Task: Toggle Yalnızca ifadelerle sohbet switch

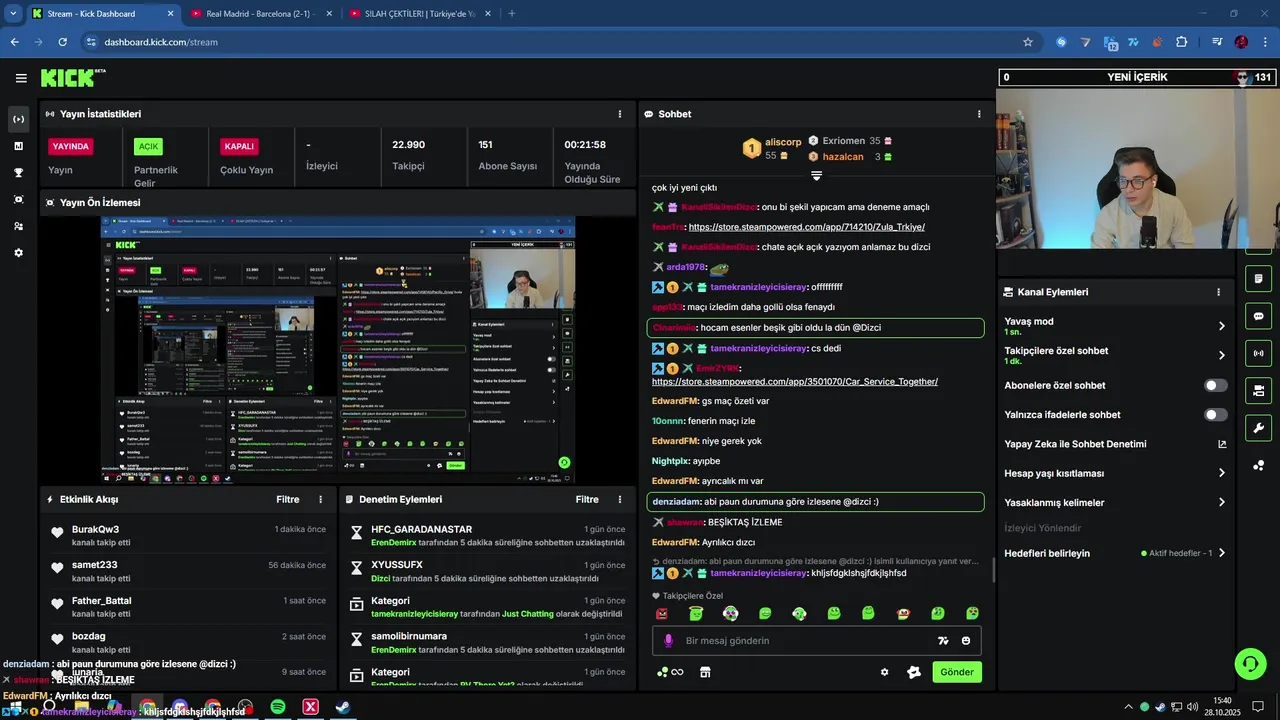Action: coord(1216,414)
